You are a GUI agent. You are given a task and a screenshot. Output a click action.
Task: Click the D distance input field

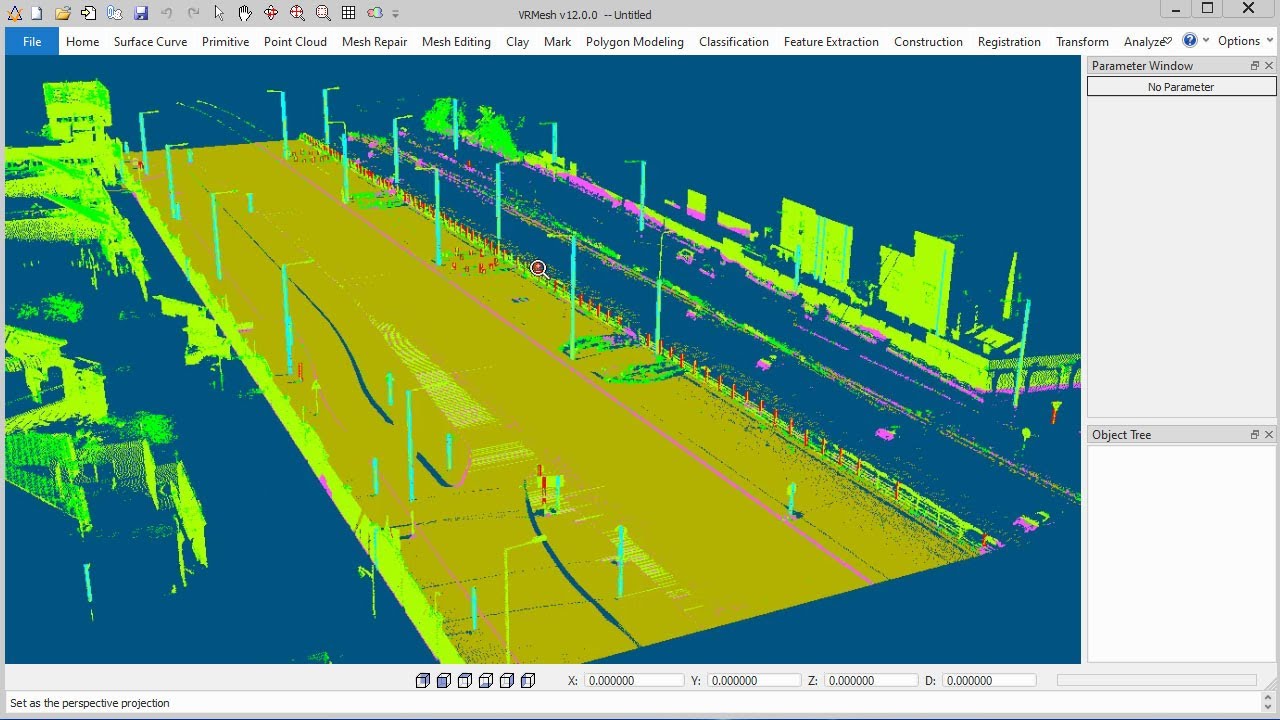pyautogui.click(x=989, y=680)
